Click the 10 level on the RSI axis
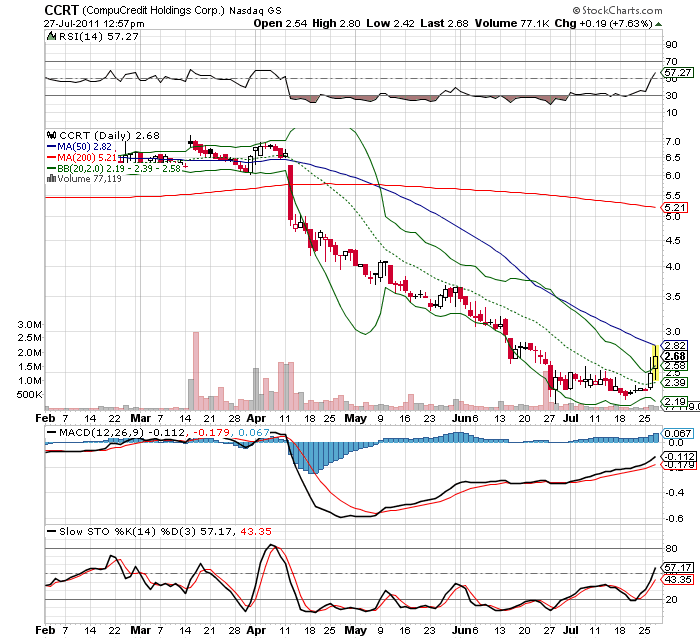 [671, 113]
